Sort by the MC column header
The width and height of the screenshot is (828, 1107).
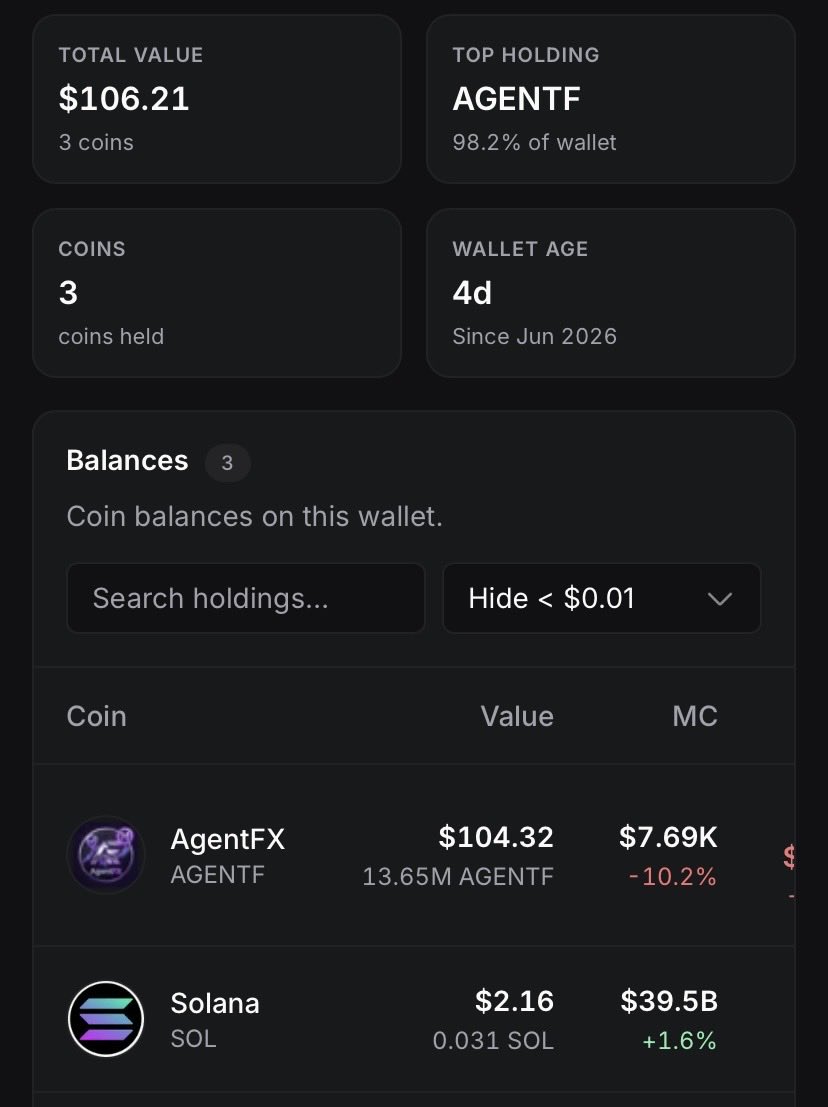(695, 716)
